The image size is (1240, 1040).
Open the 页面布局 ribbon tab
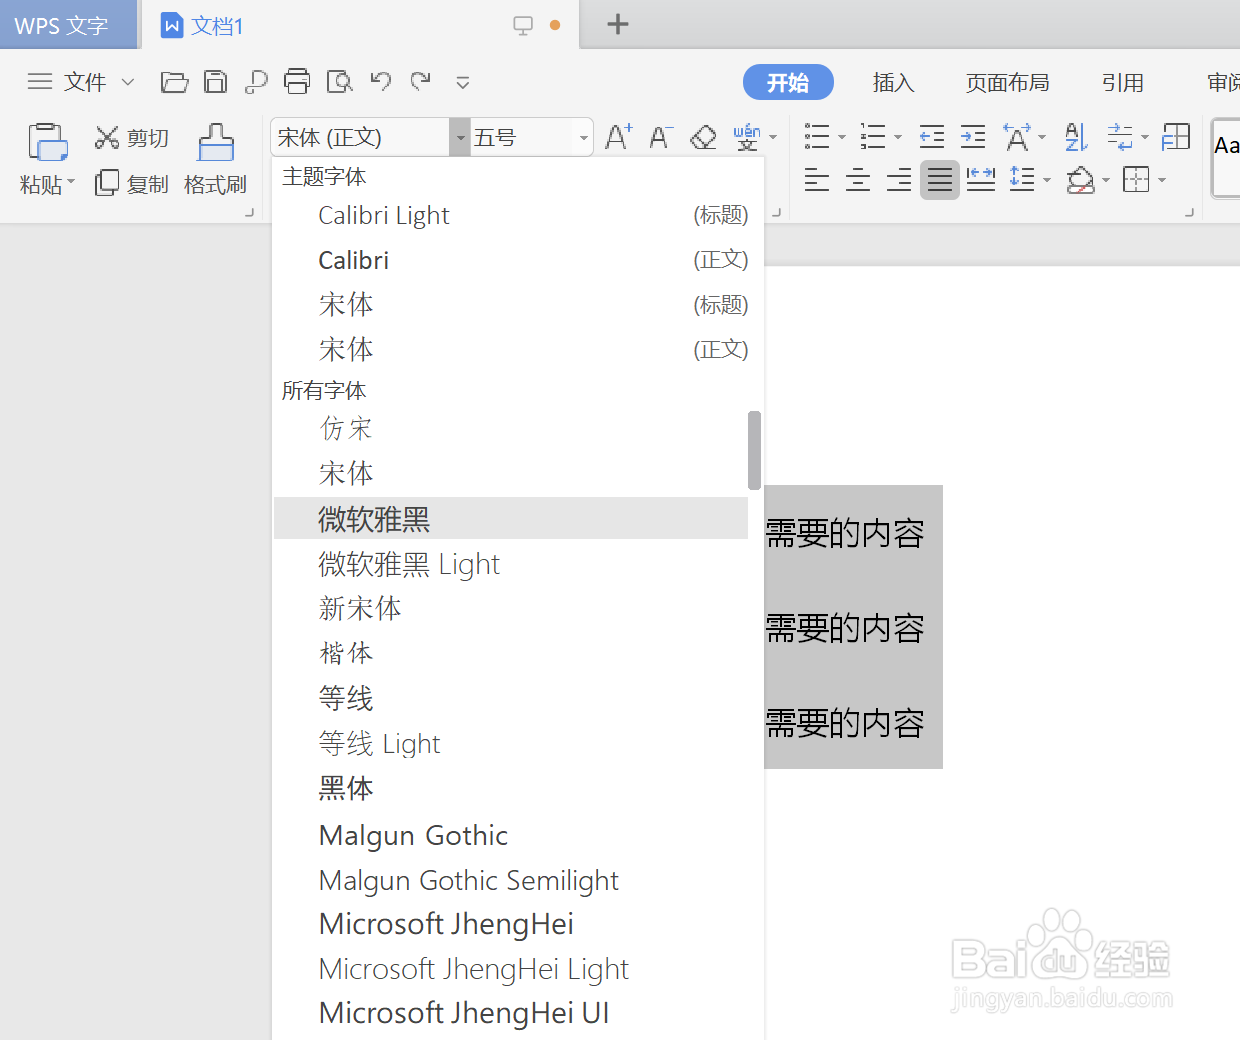tap(1007, 82)
